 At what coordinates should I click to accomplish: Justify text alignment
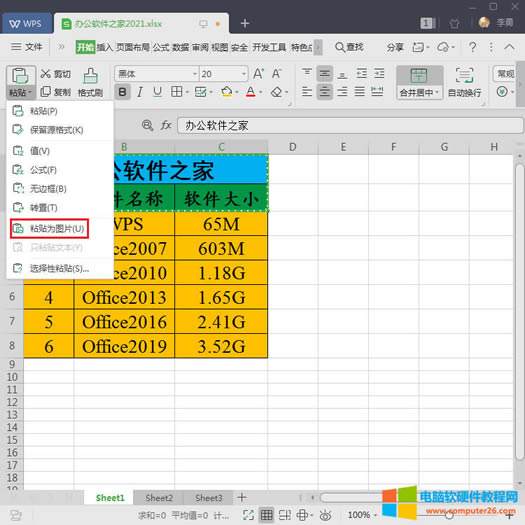tap(360, 91)
